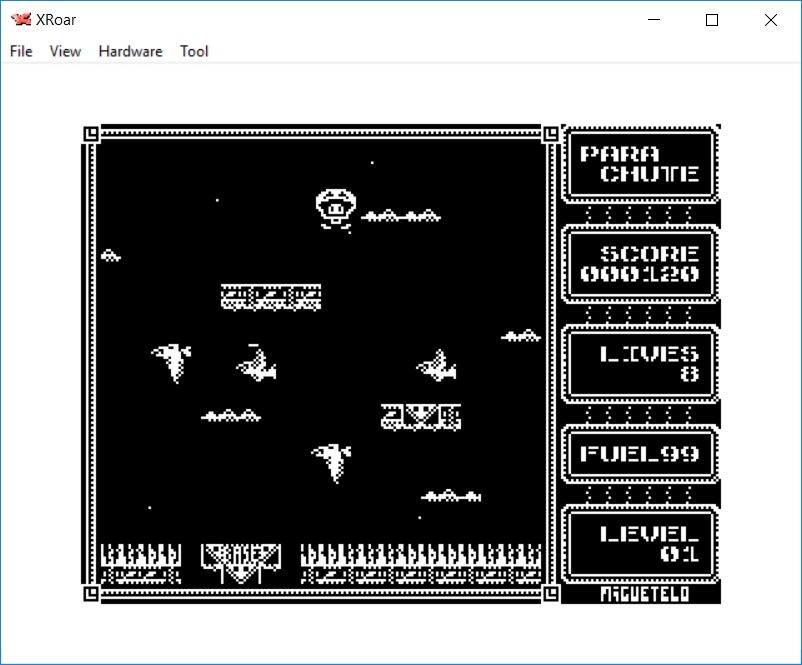Click the PARA CHUTE title panel
This screenshot has height=665, width=802.
641,164
